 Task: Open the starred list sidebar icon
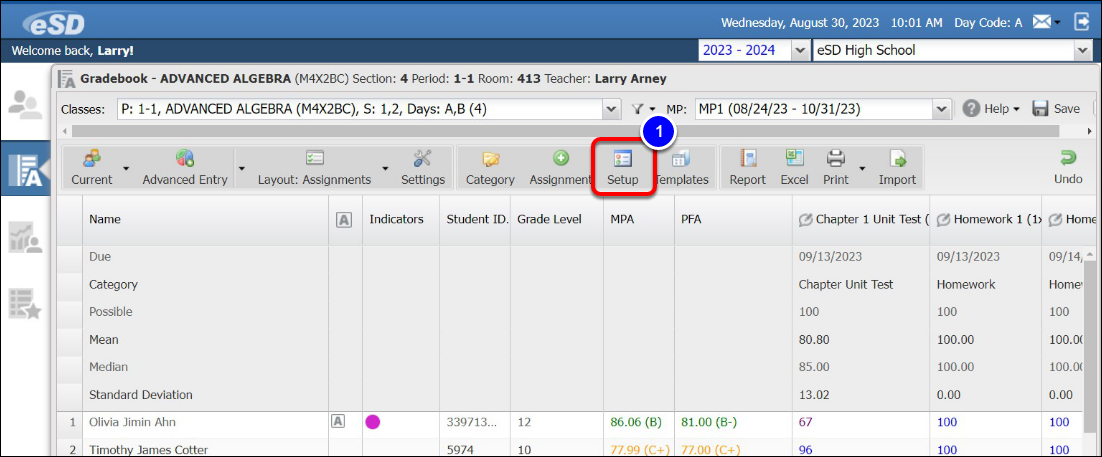point(25,303)
